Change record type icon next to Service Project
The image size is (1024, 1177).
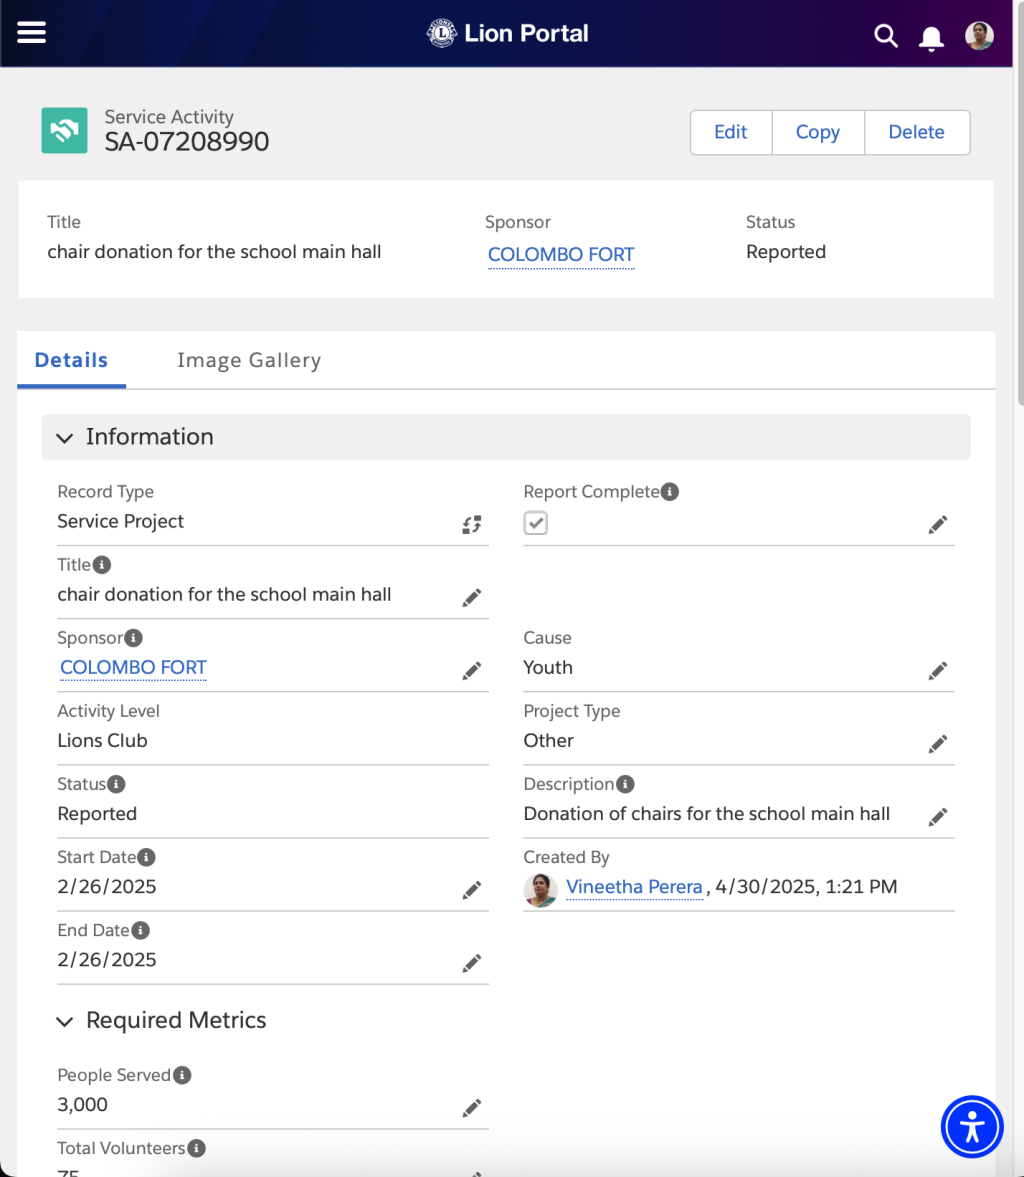click(471, 524)
